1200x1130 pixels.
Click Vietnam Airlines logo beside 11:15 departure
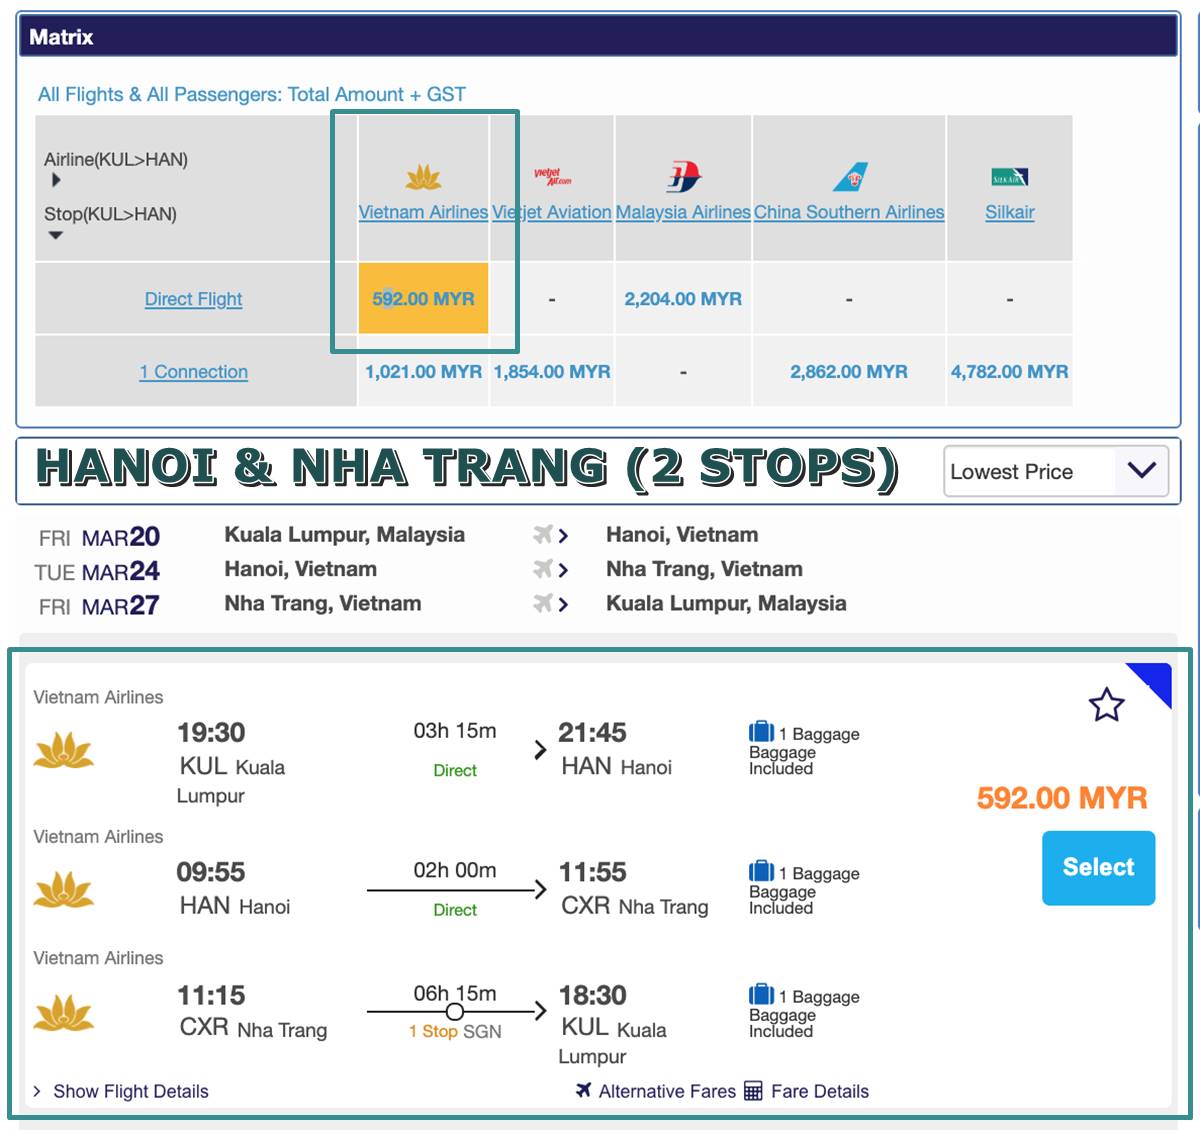click(64, 1013)
